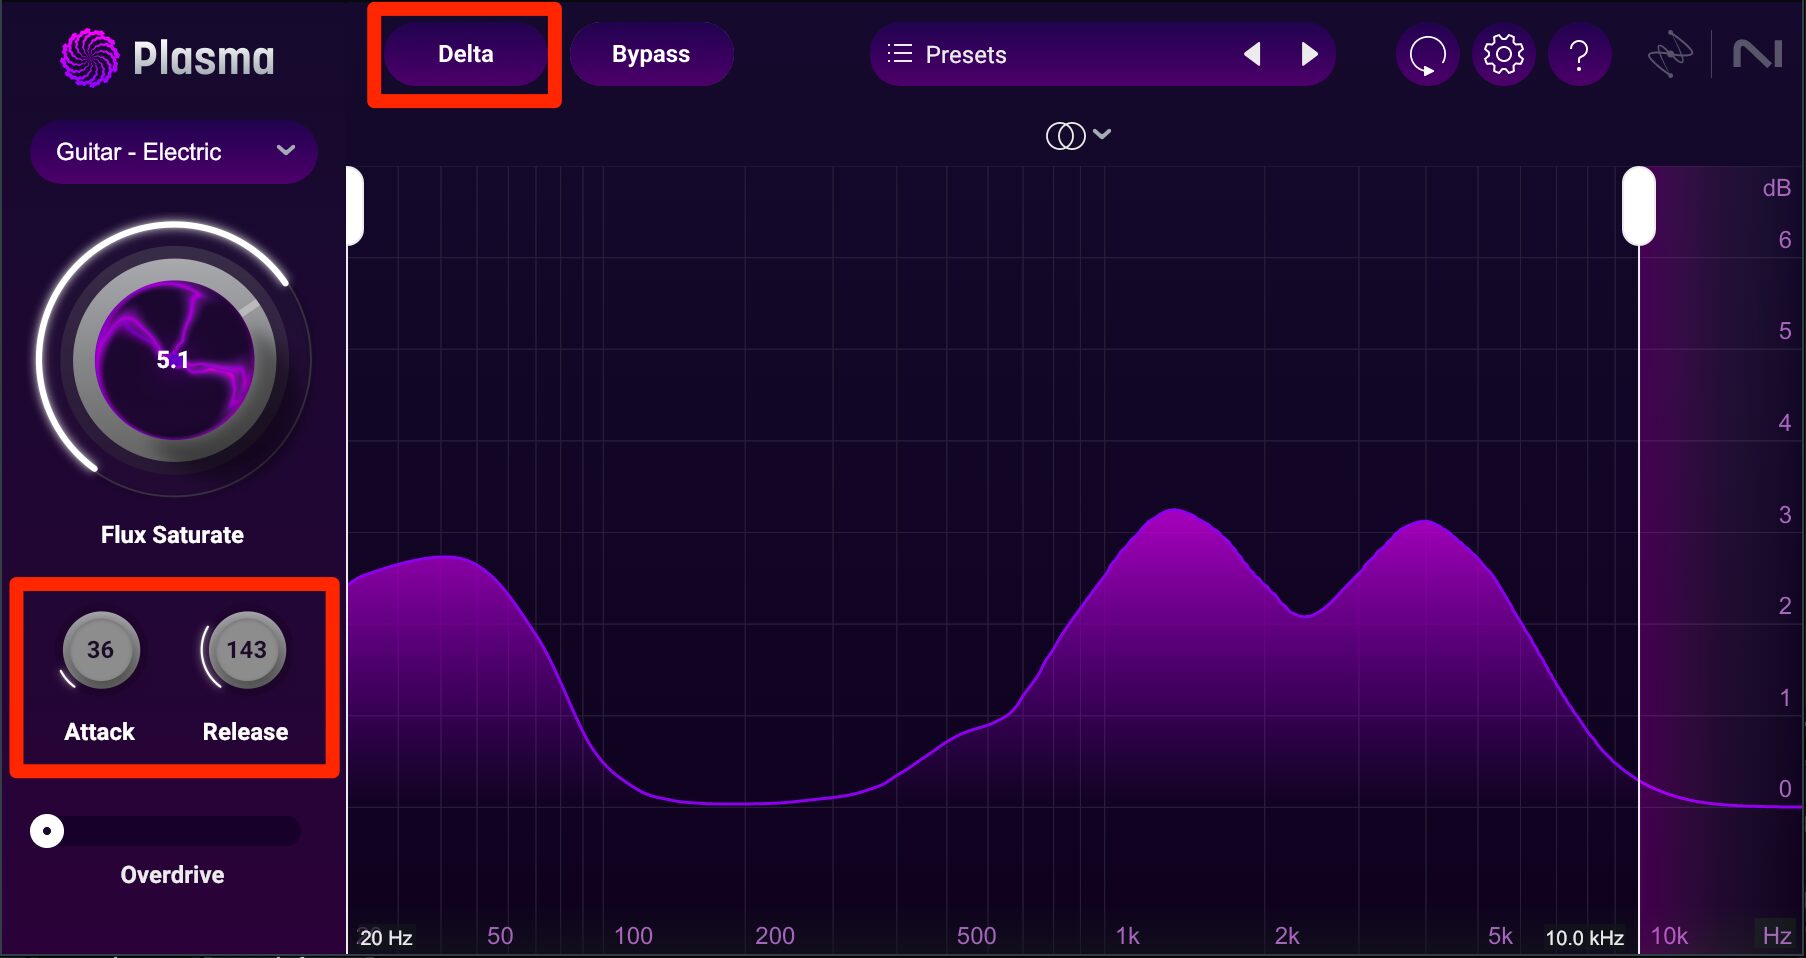Click the Flux Saturate label
1806x958 pixels.
172,535
